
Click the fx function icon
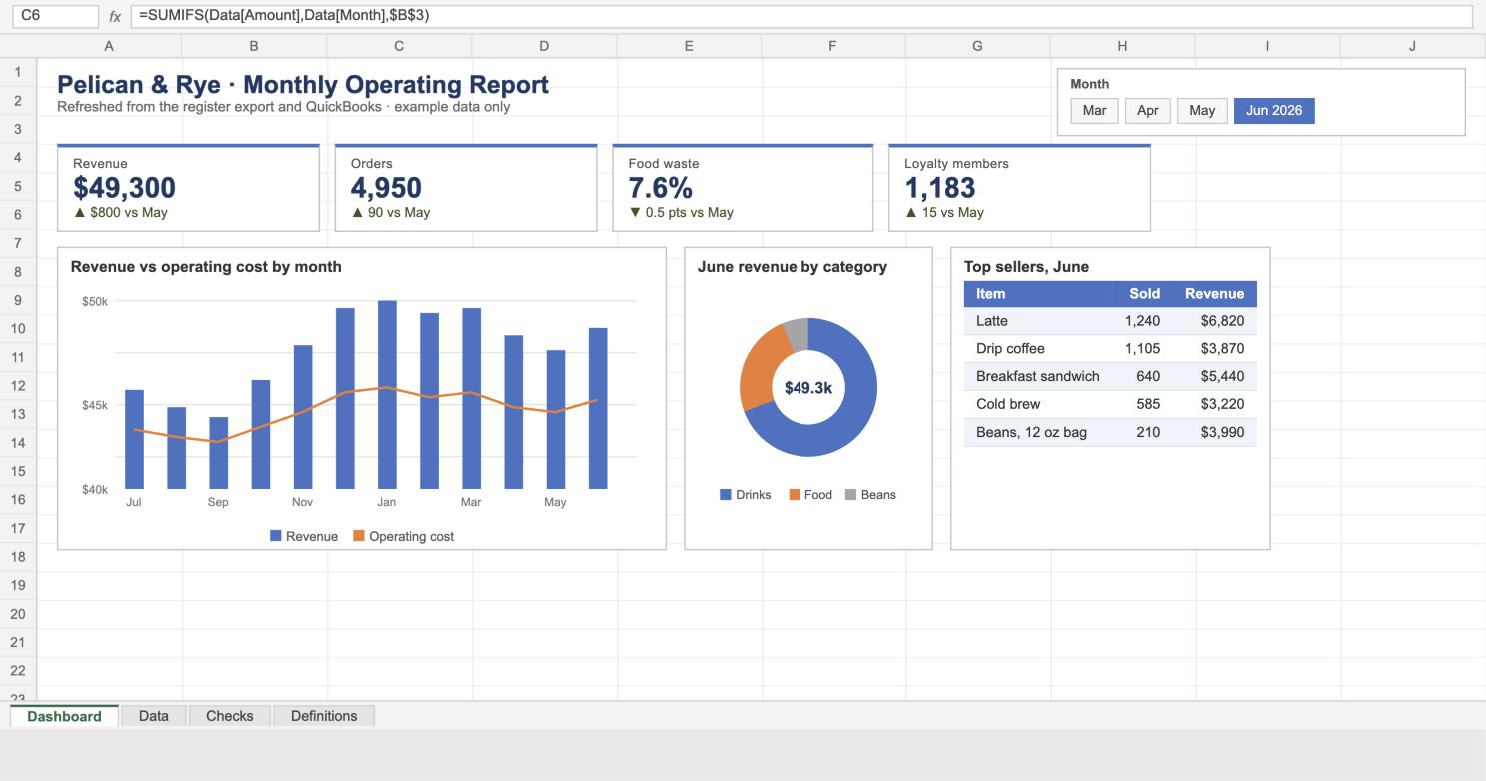point(115,16)
